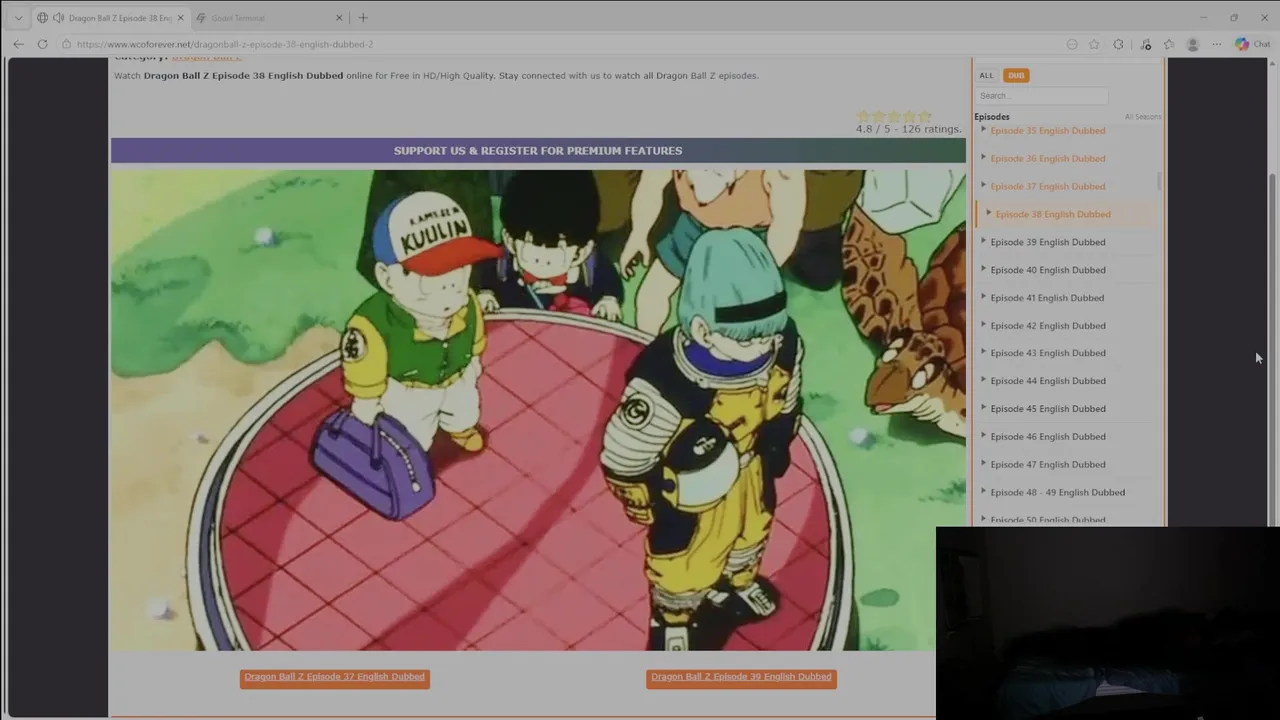Open Episode 40 English Dubbed
The height and width of the screenshot is (720, 1280).
point(1047,270)
